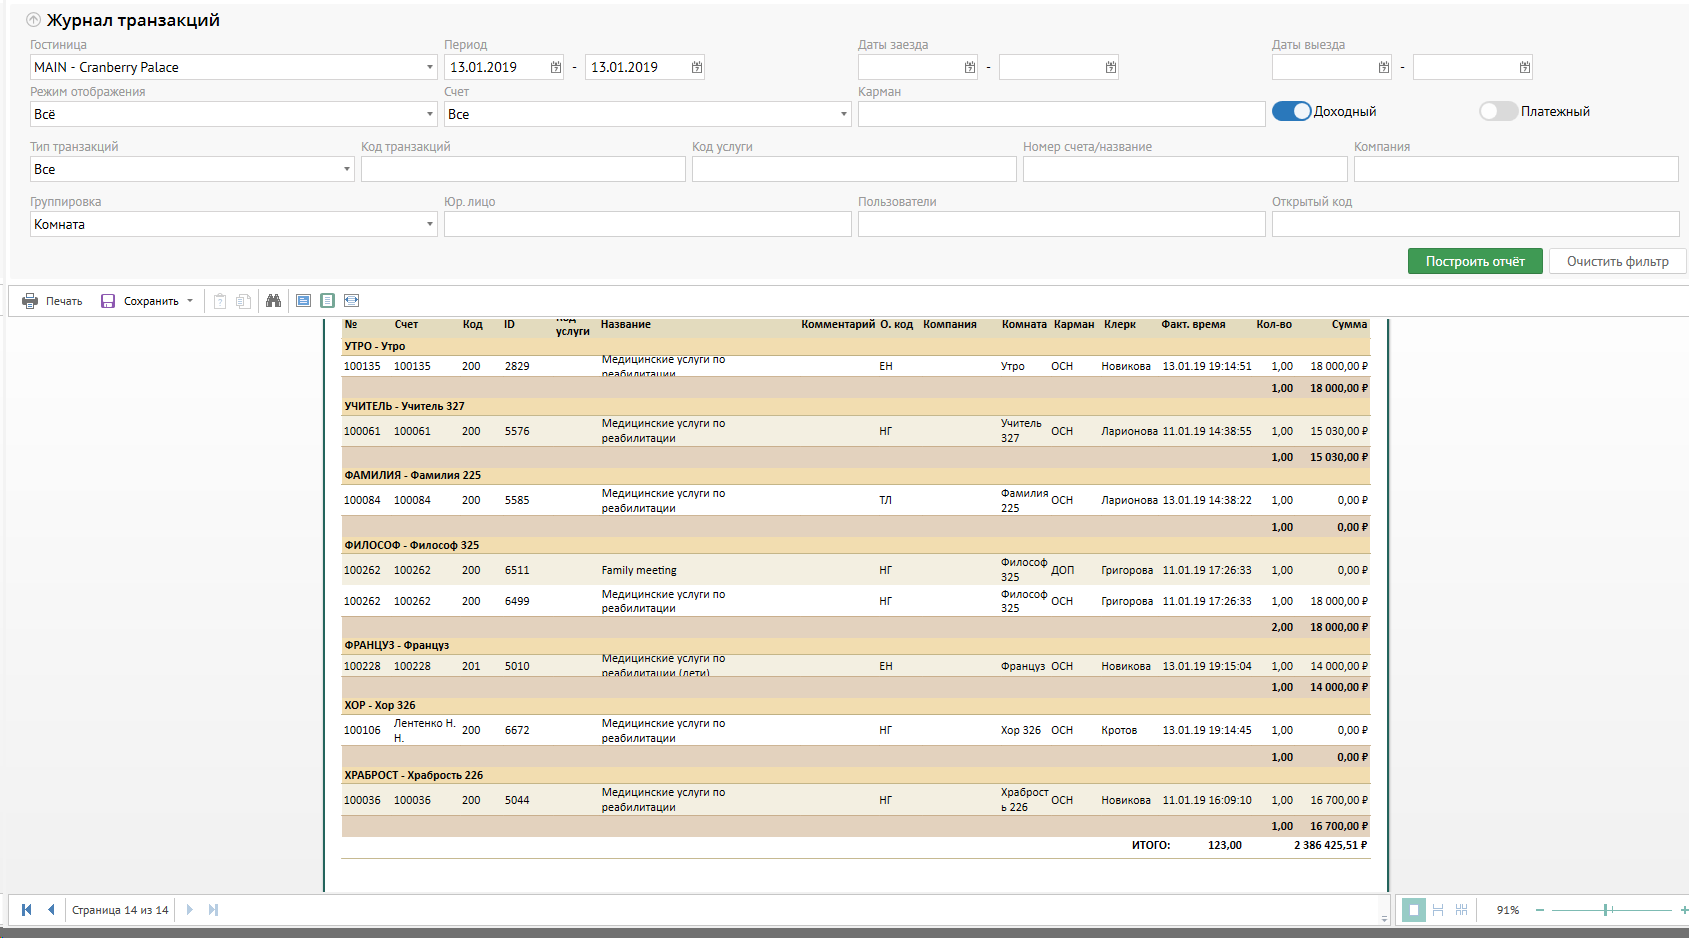
Task: Open the Сохранить dropdown arrow
Action: click(x=190, y=301)
